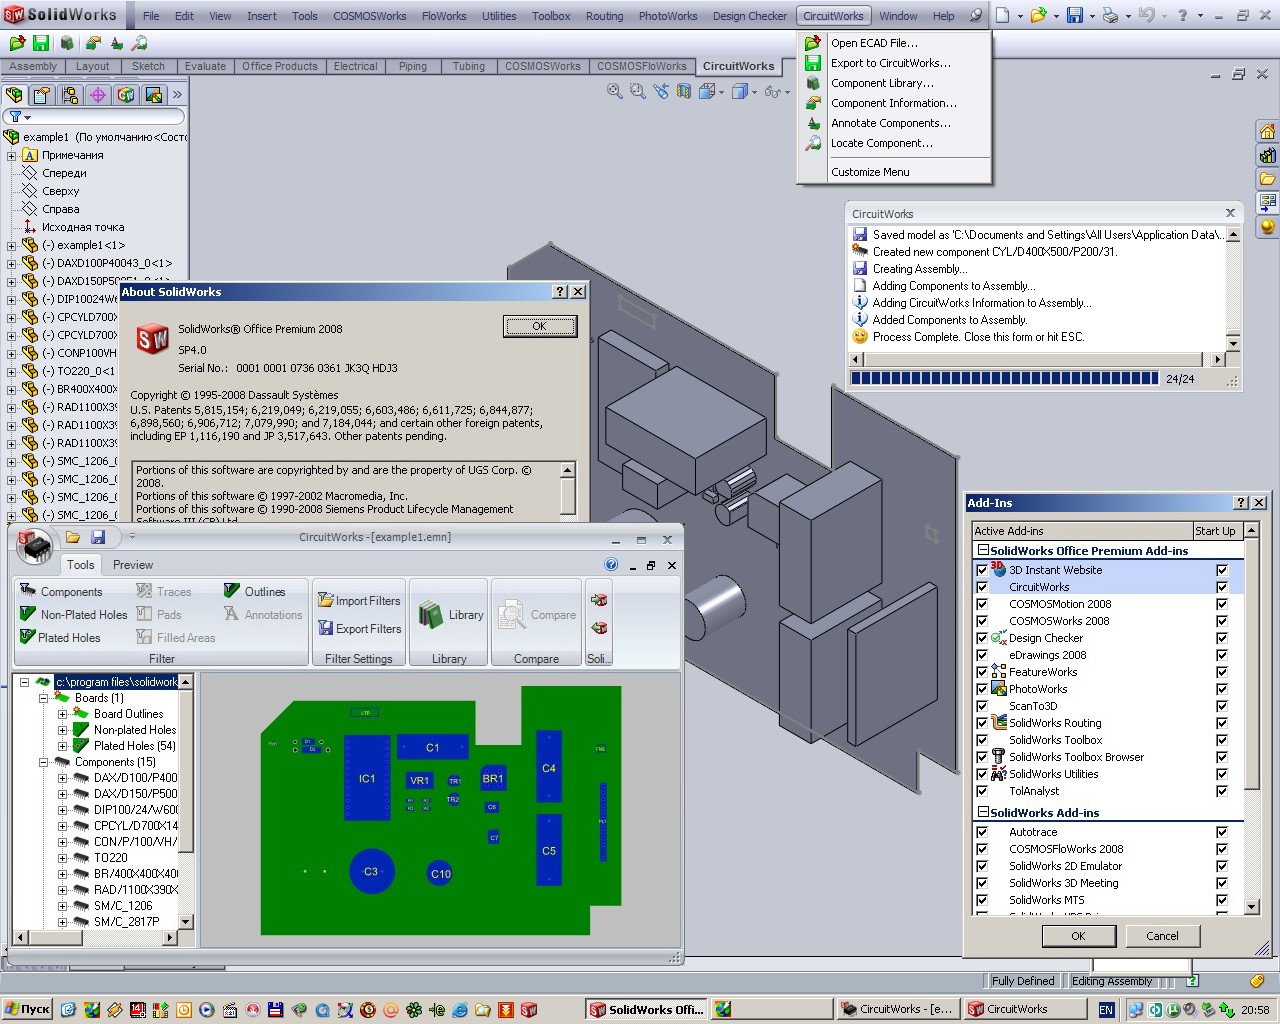Click Cancel in Add-Ins dialog
Screen dimensions: 1280x1024
pos(1162,936)
